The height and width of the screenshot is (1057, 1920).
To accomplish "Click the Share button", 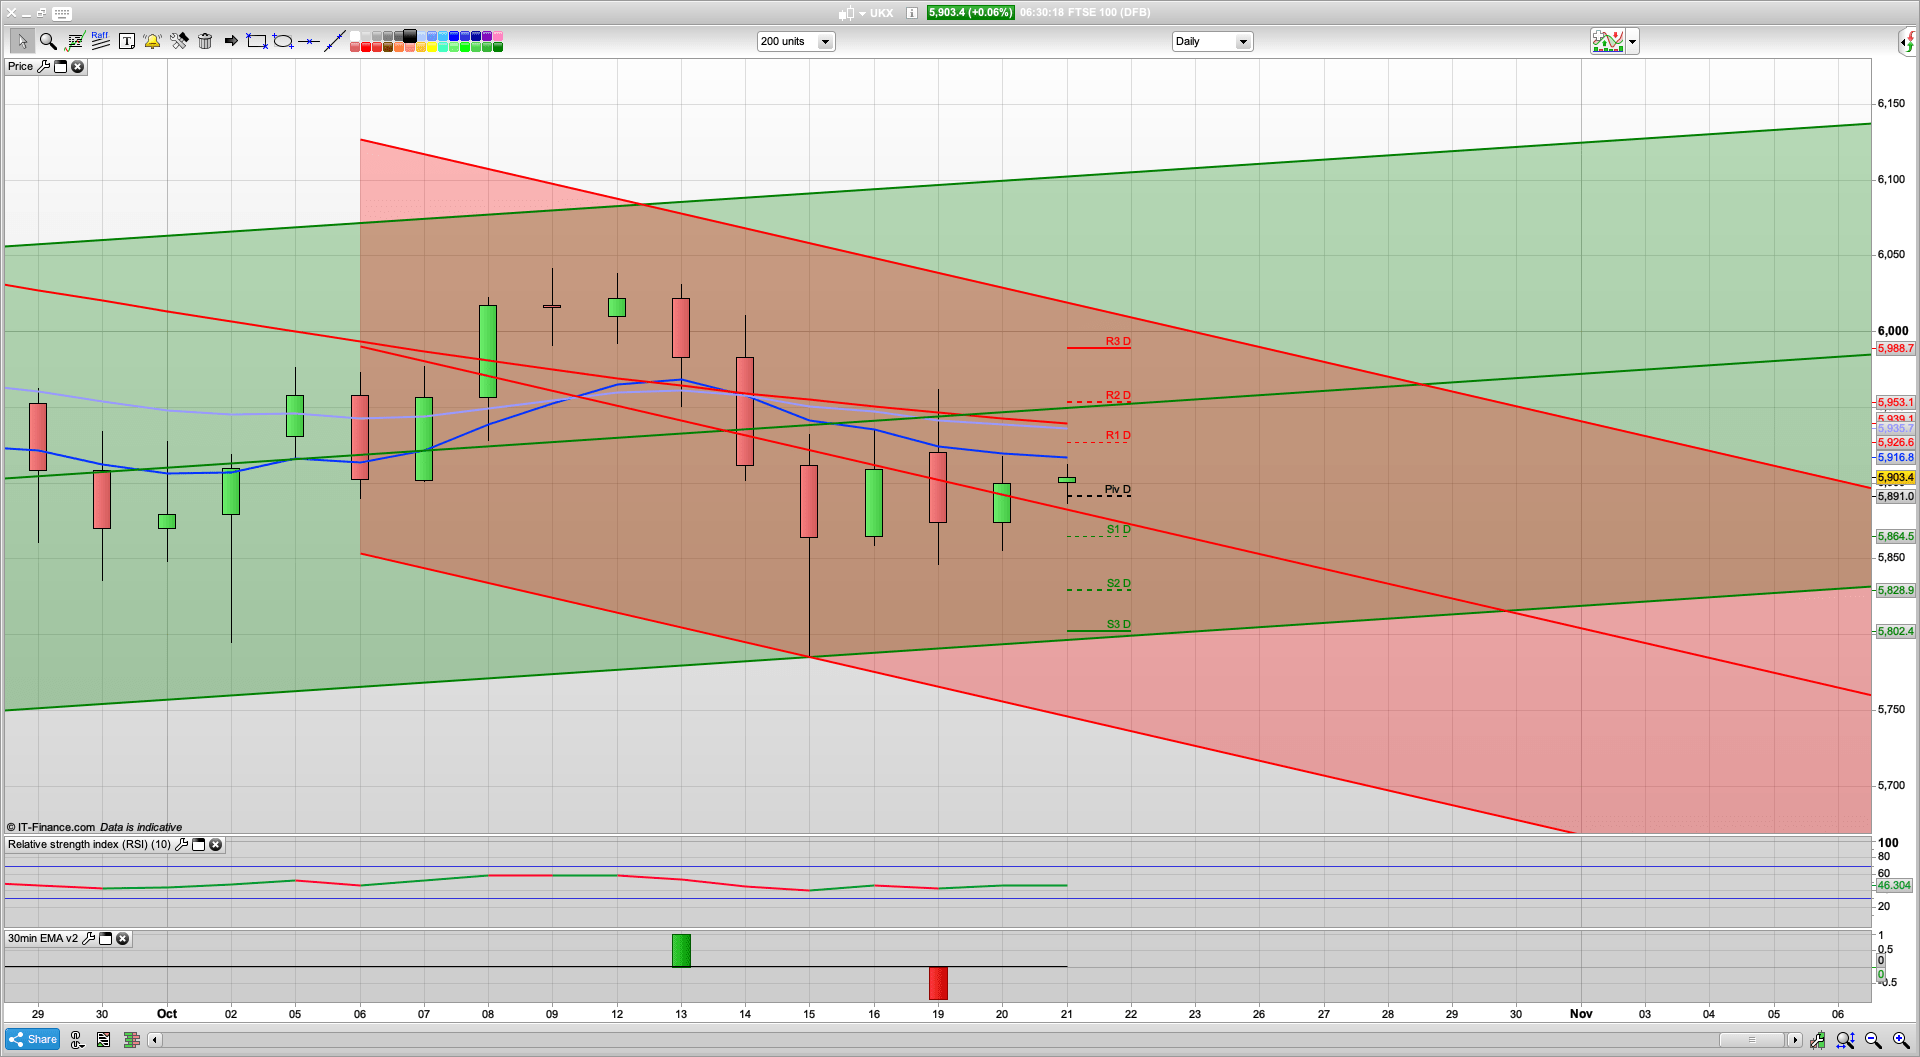I will [x=32, y=1040].
